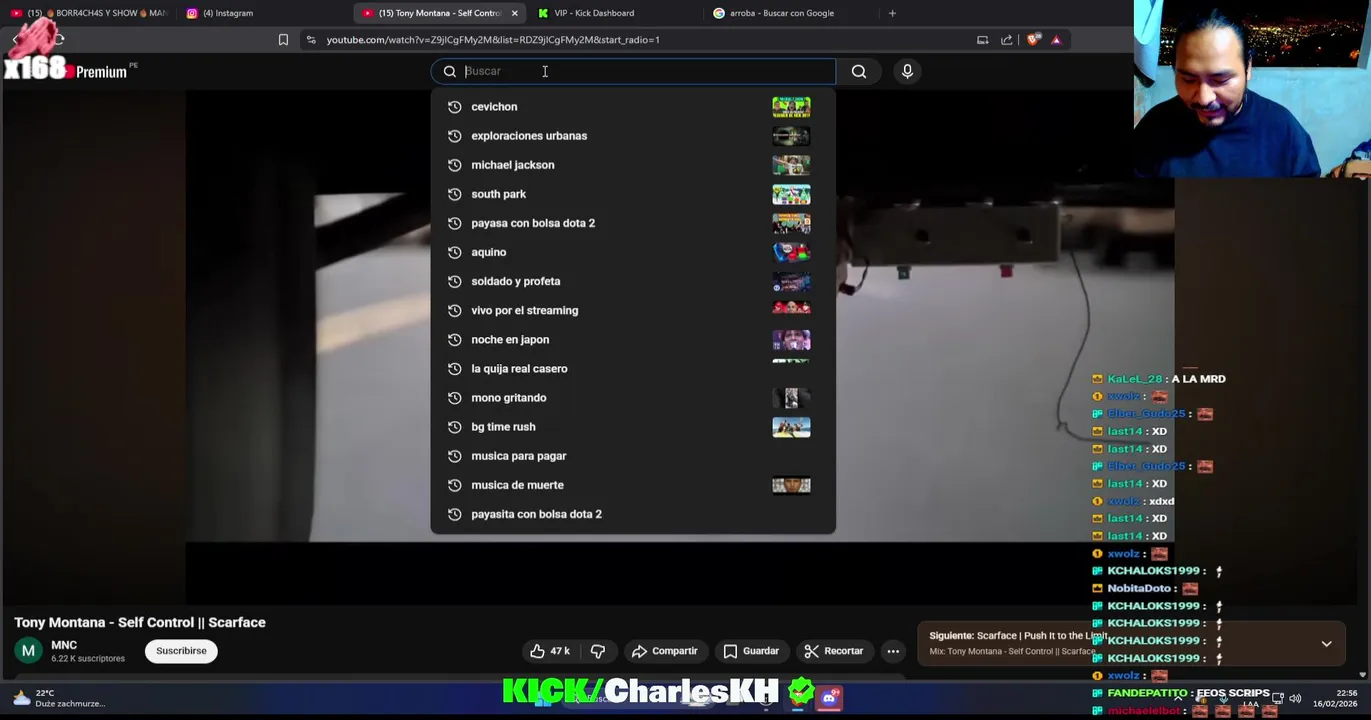The width and height of the screenshot is (1371, 720).
Task: Dislike the video with thumbs down
Action: [x=598, y=651]
